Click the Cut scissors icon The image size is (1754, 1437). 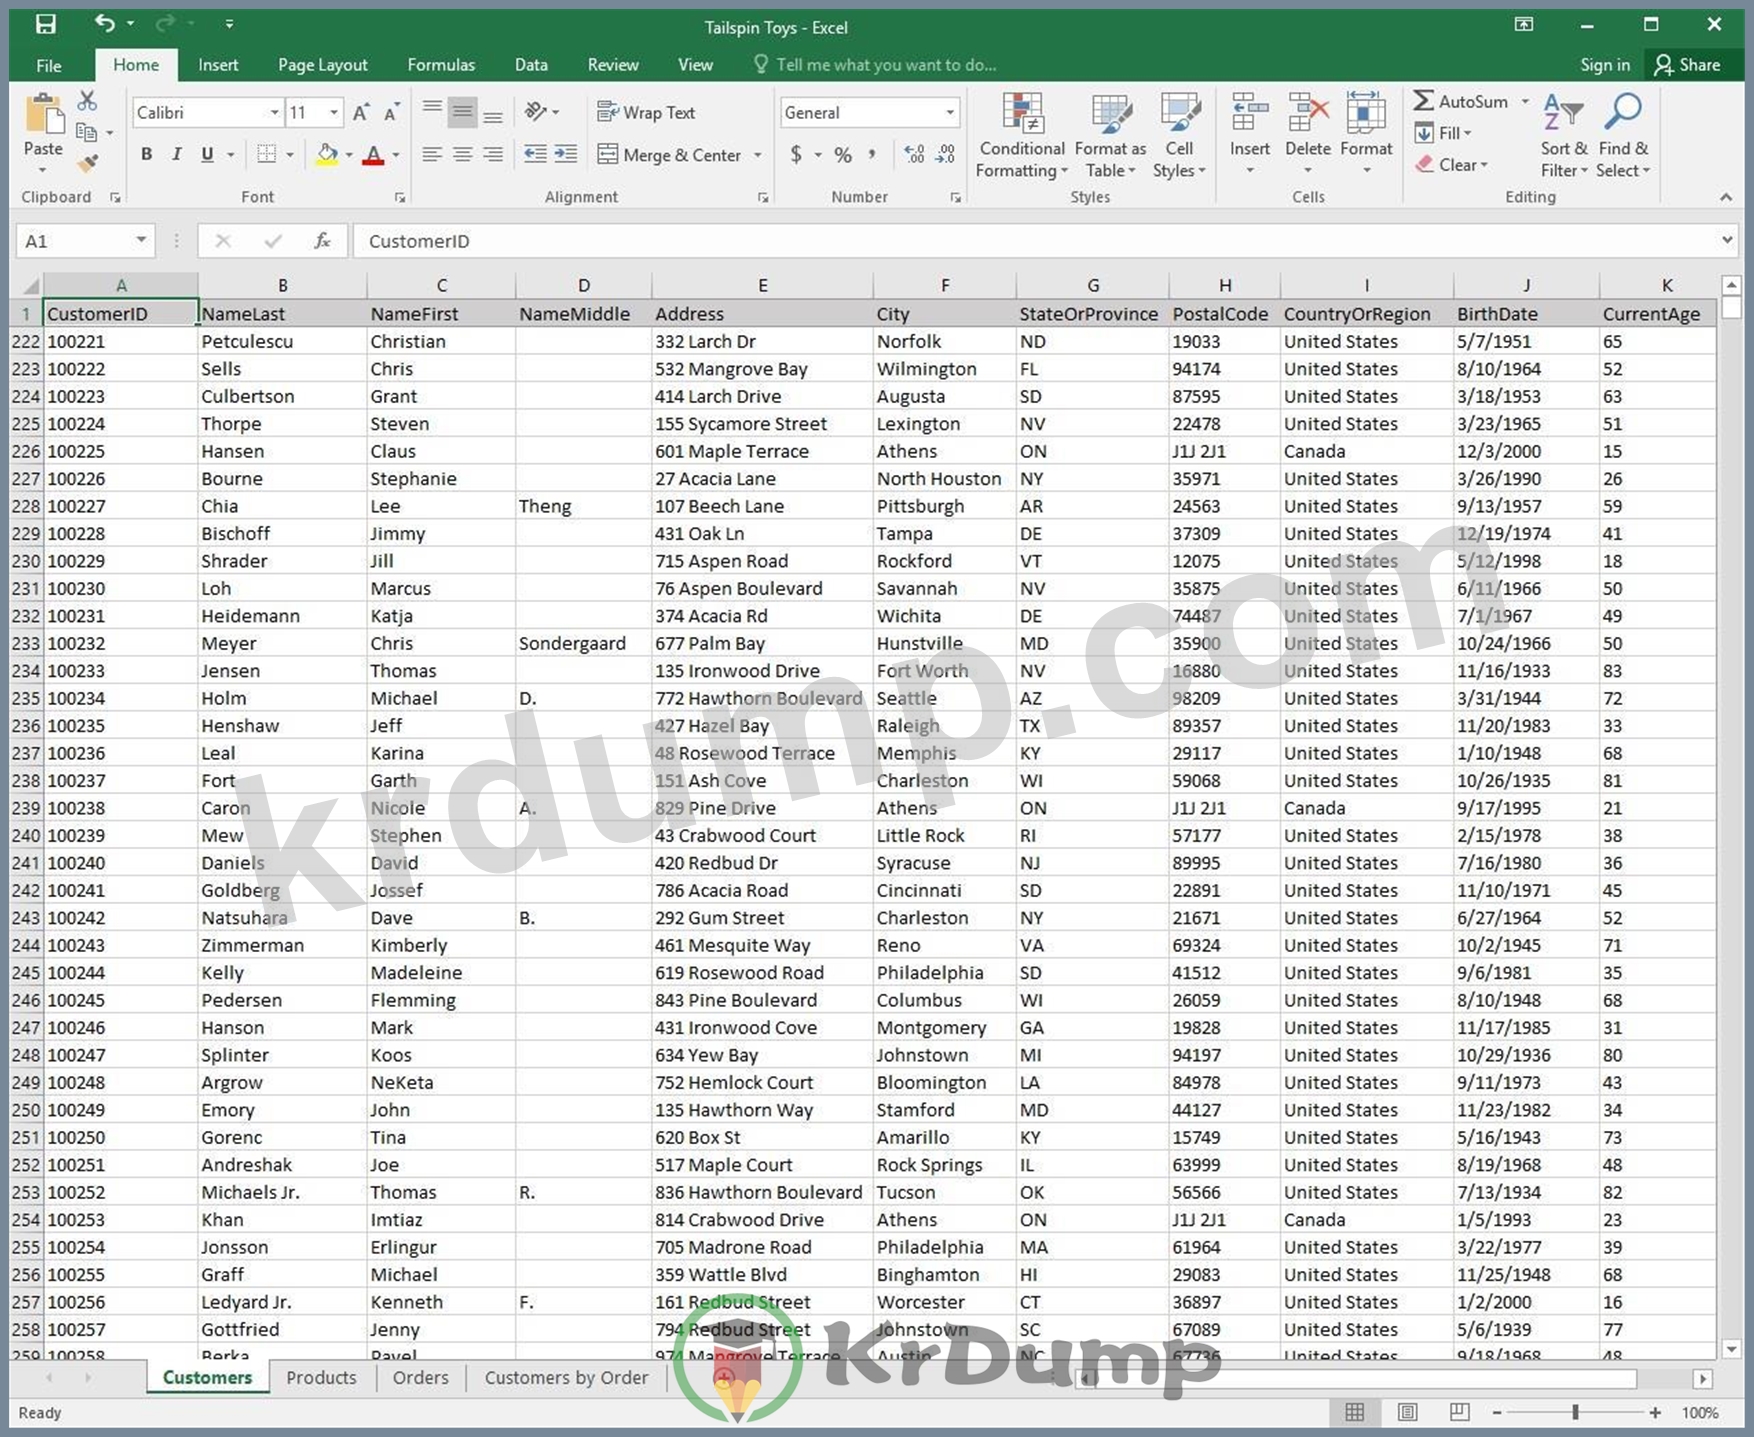coord(87,101)
